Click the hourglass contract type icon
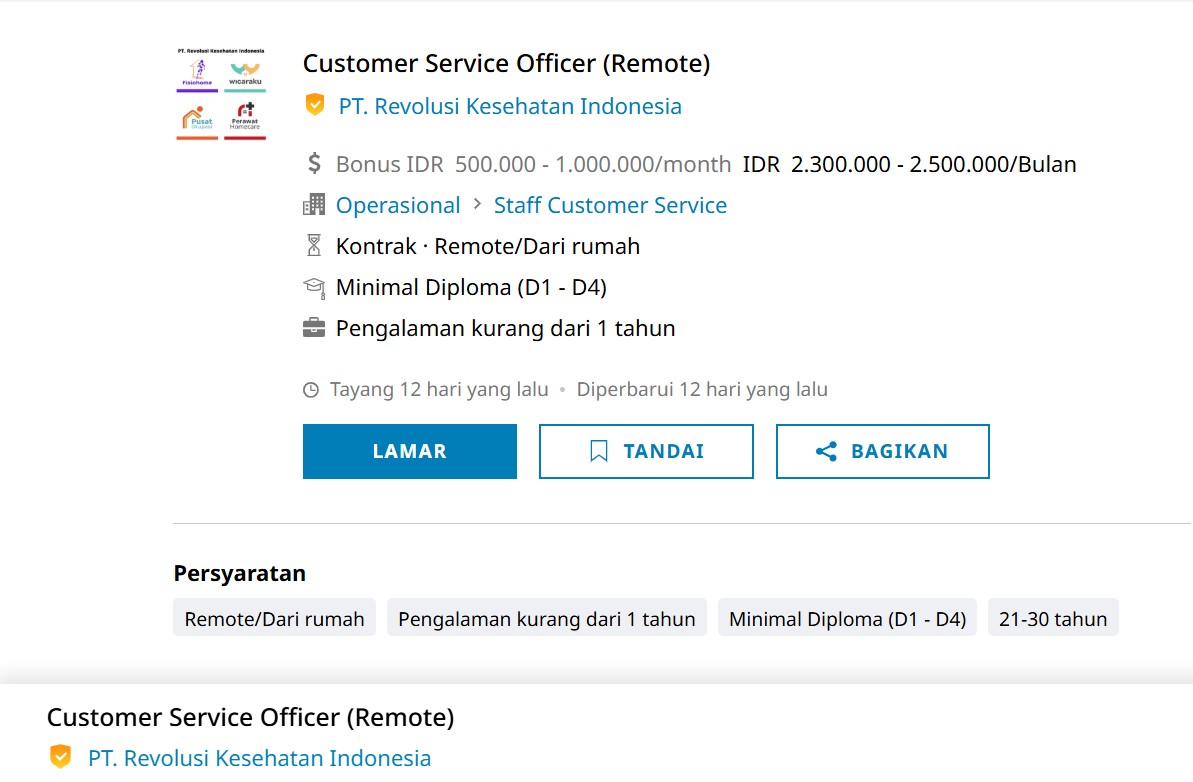This screenshot has height=782, width=1193. (x=313, y=245)
